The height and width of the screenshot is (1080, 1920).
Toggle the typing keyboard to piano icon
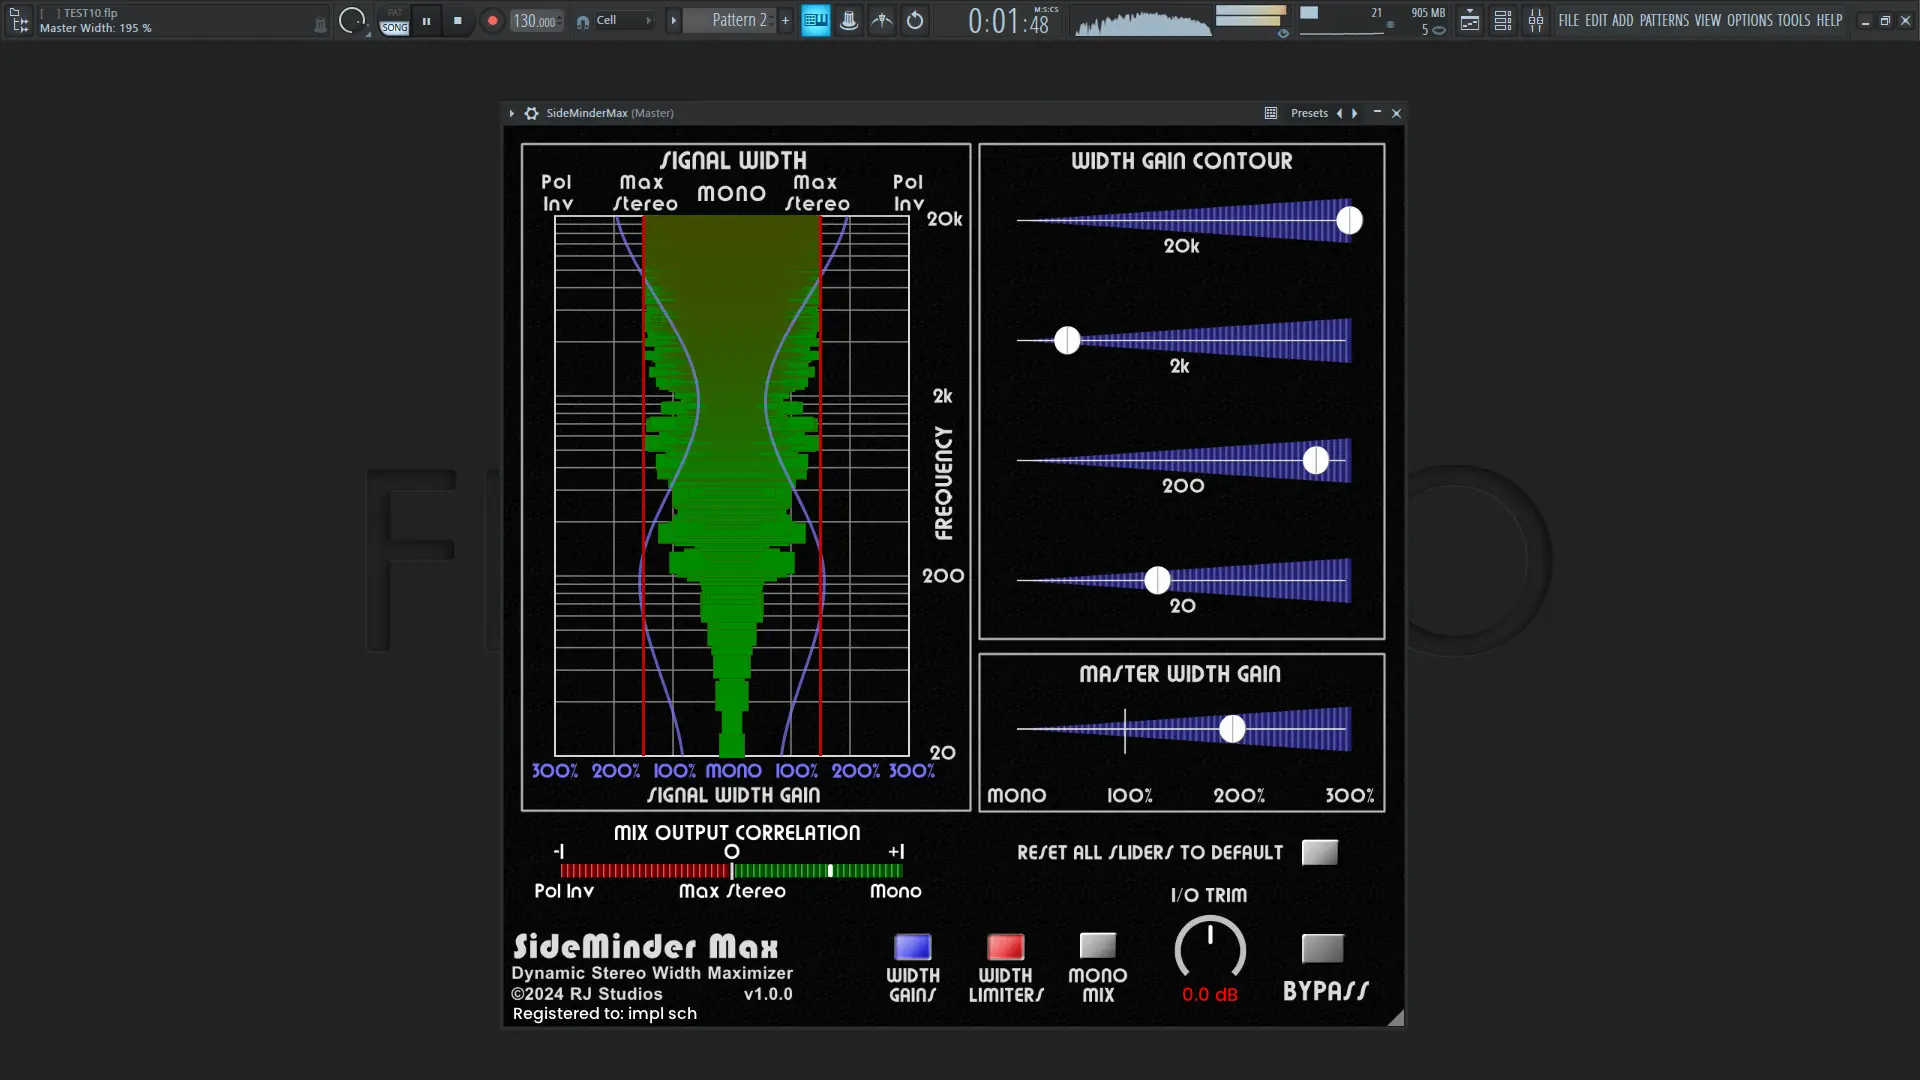tap(816, 20)
